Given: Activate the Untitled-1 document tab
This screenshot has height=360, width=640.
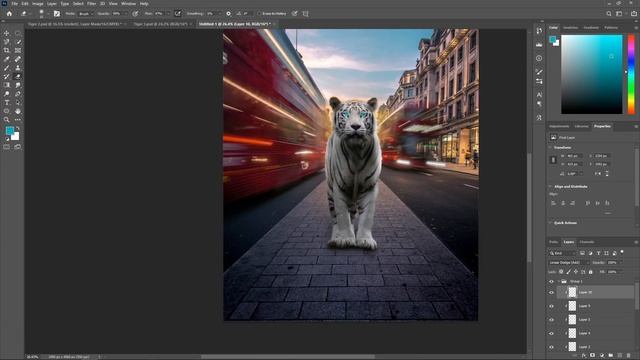Looking at the screenshot, I should coord(234,24).
